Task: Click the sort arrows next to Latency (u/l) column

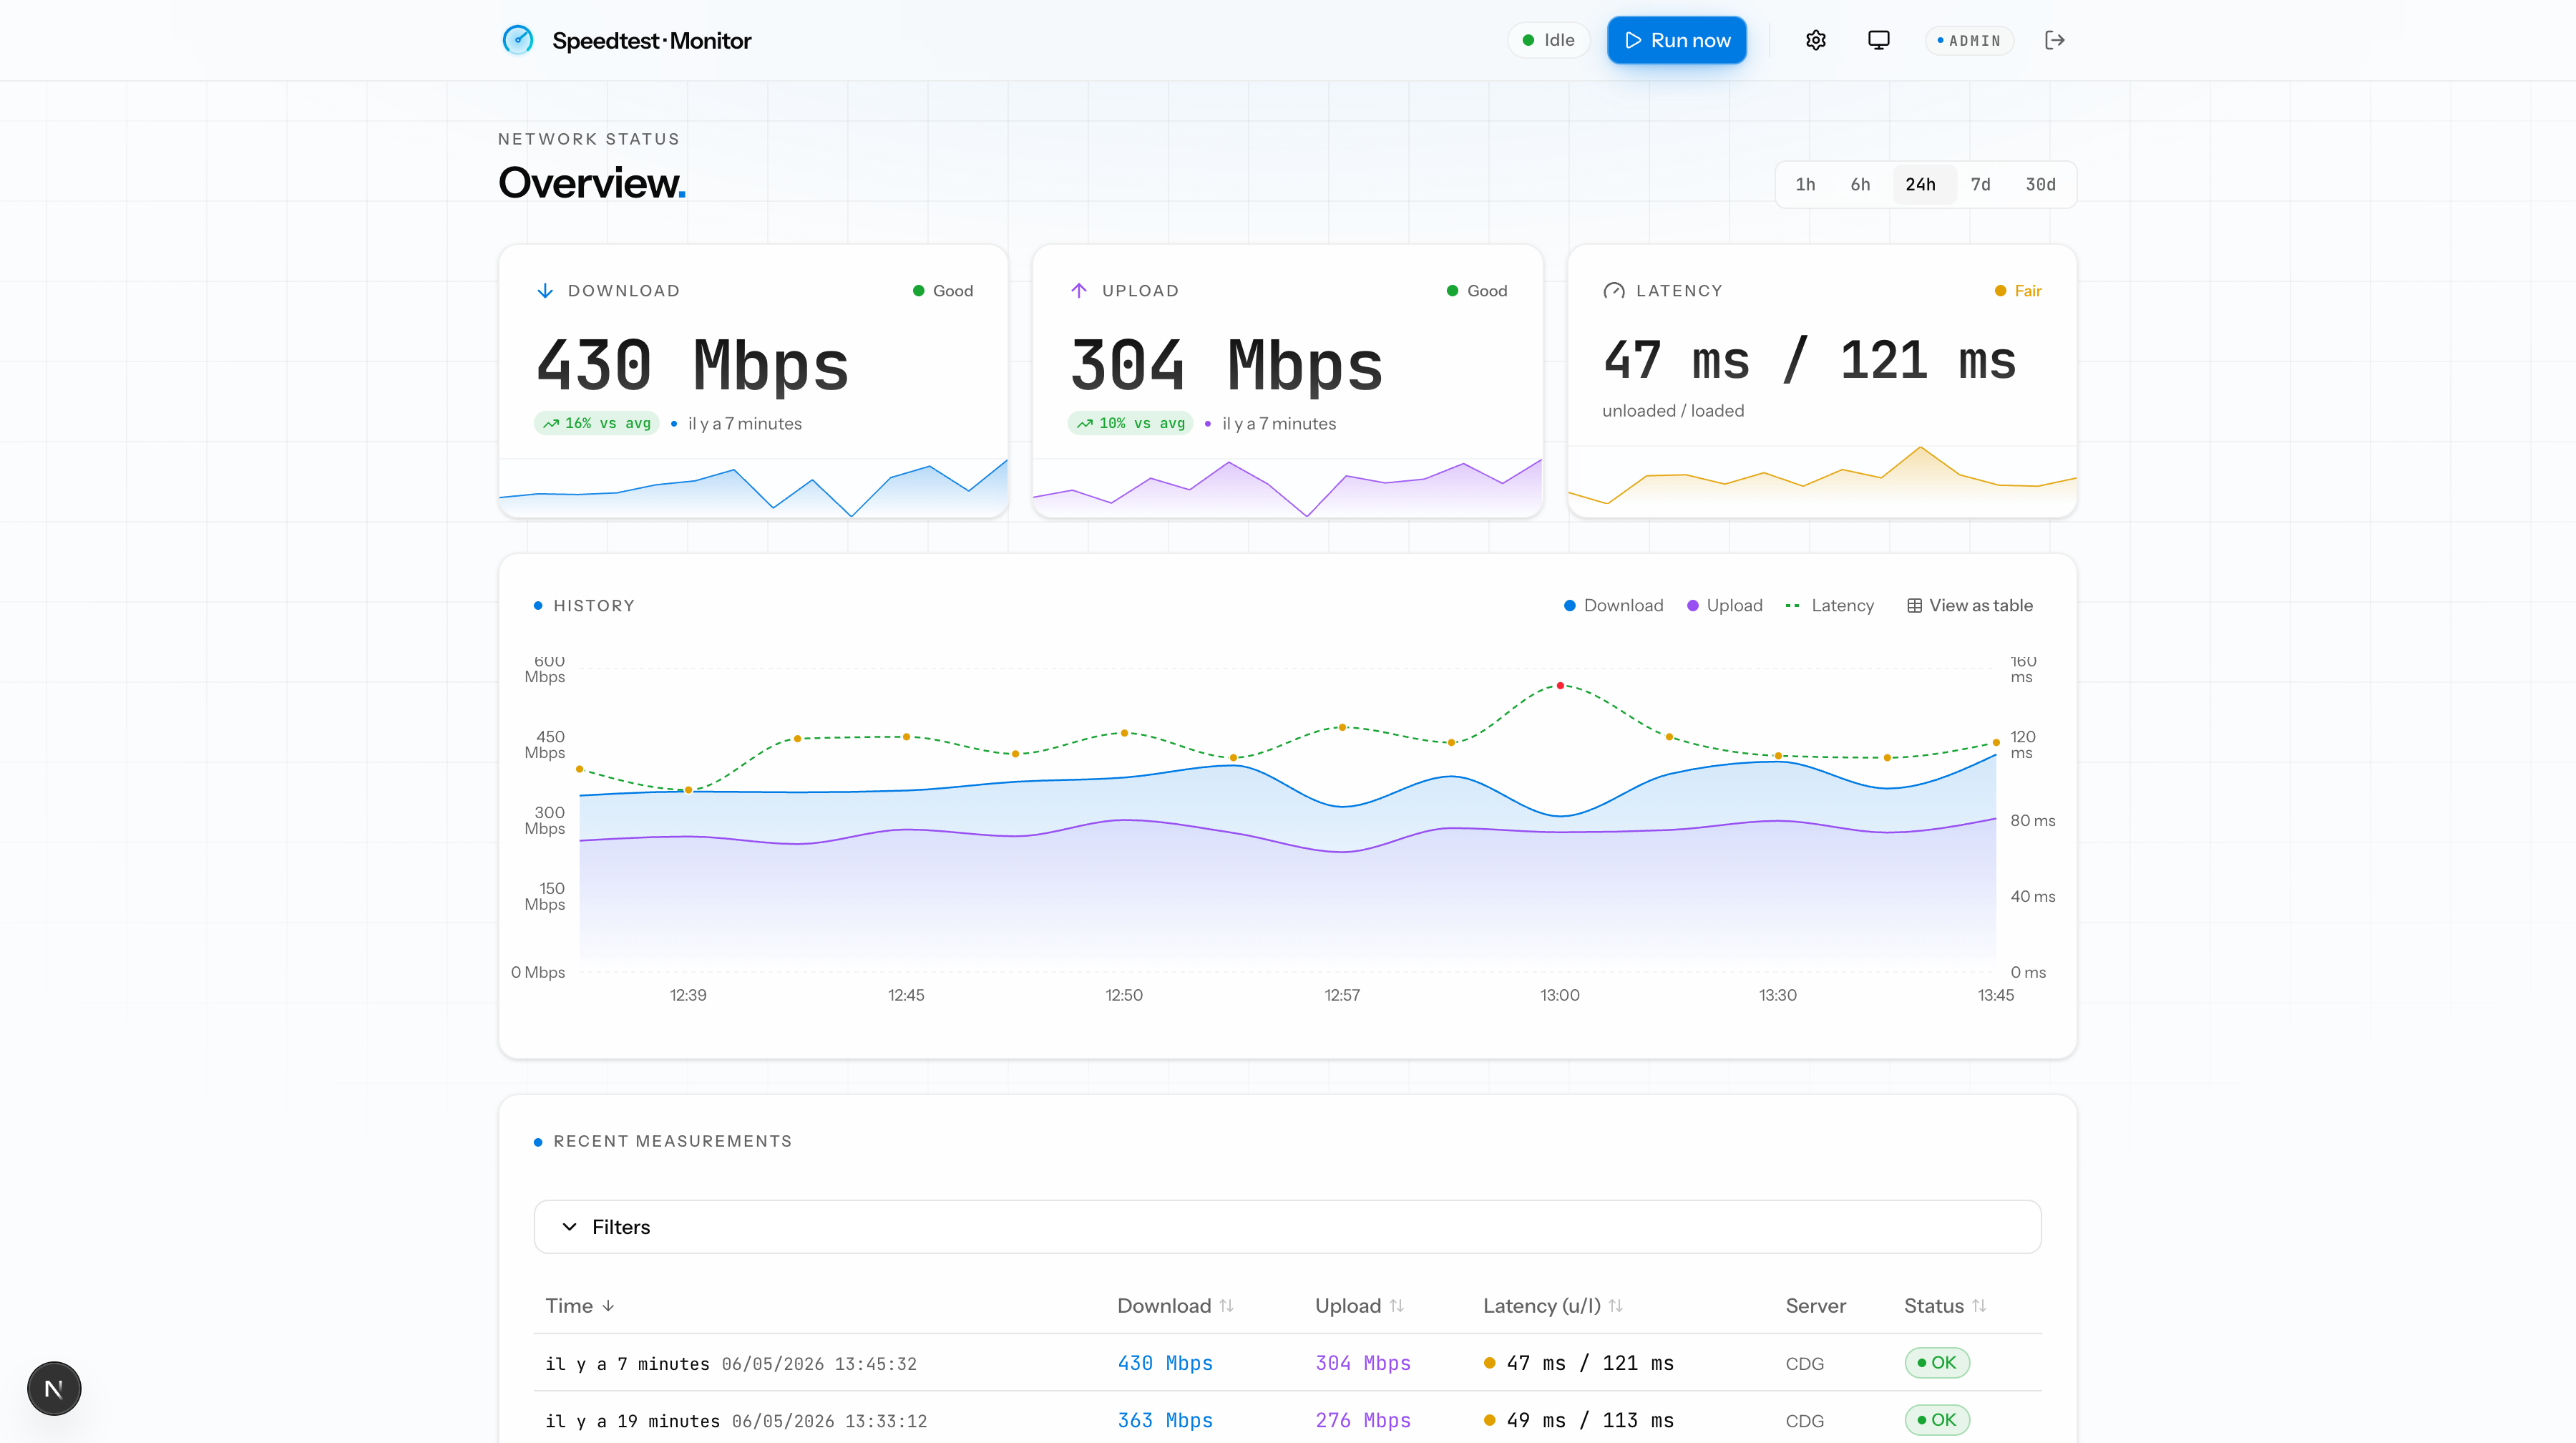Action: (1616, 1306)
